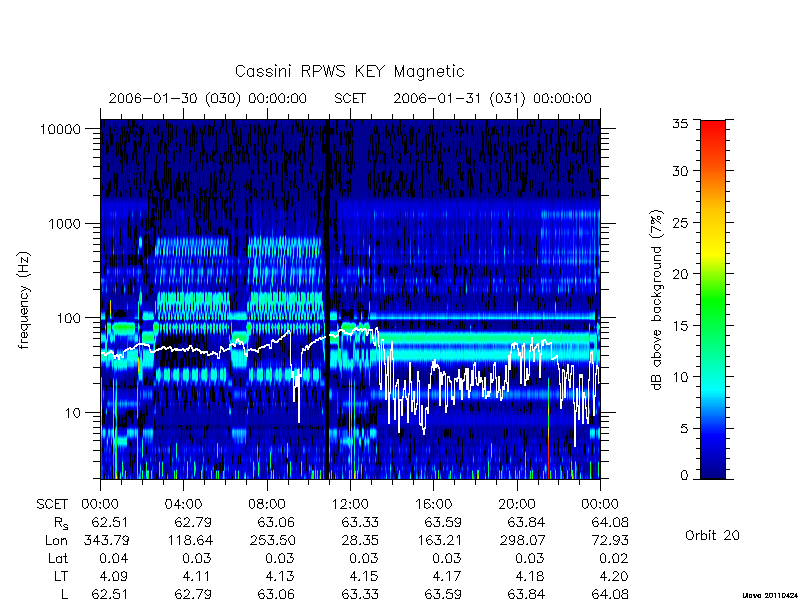Select the start date "2006-01-30 (030) 00:00:00"
Image resolution: width=800 pixels, height=600 pixels.
[x=208, y=98]
